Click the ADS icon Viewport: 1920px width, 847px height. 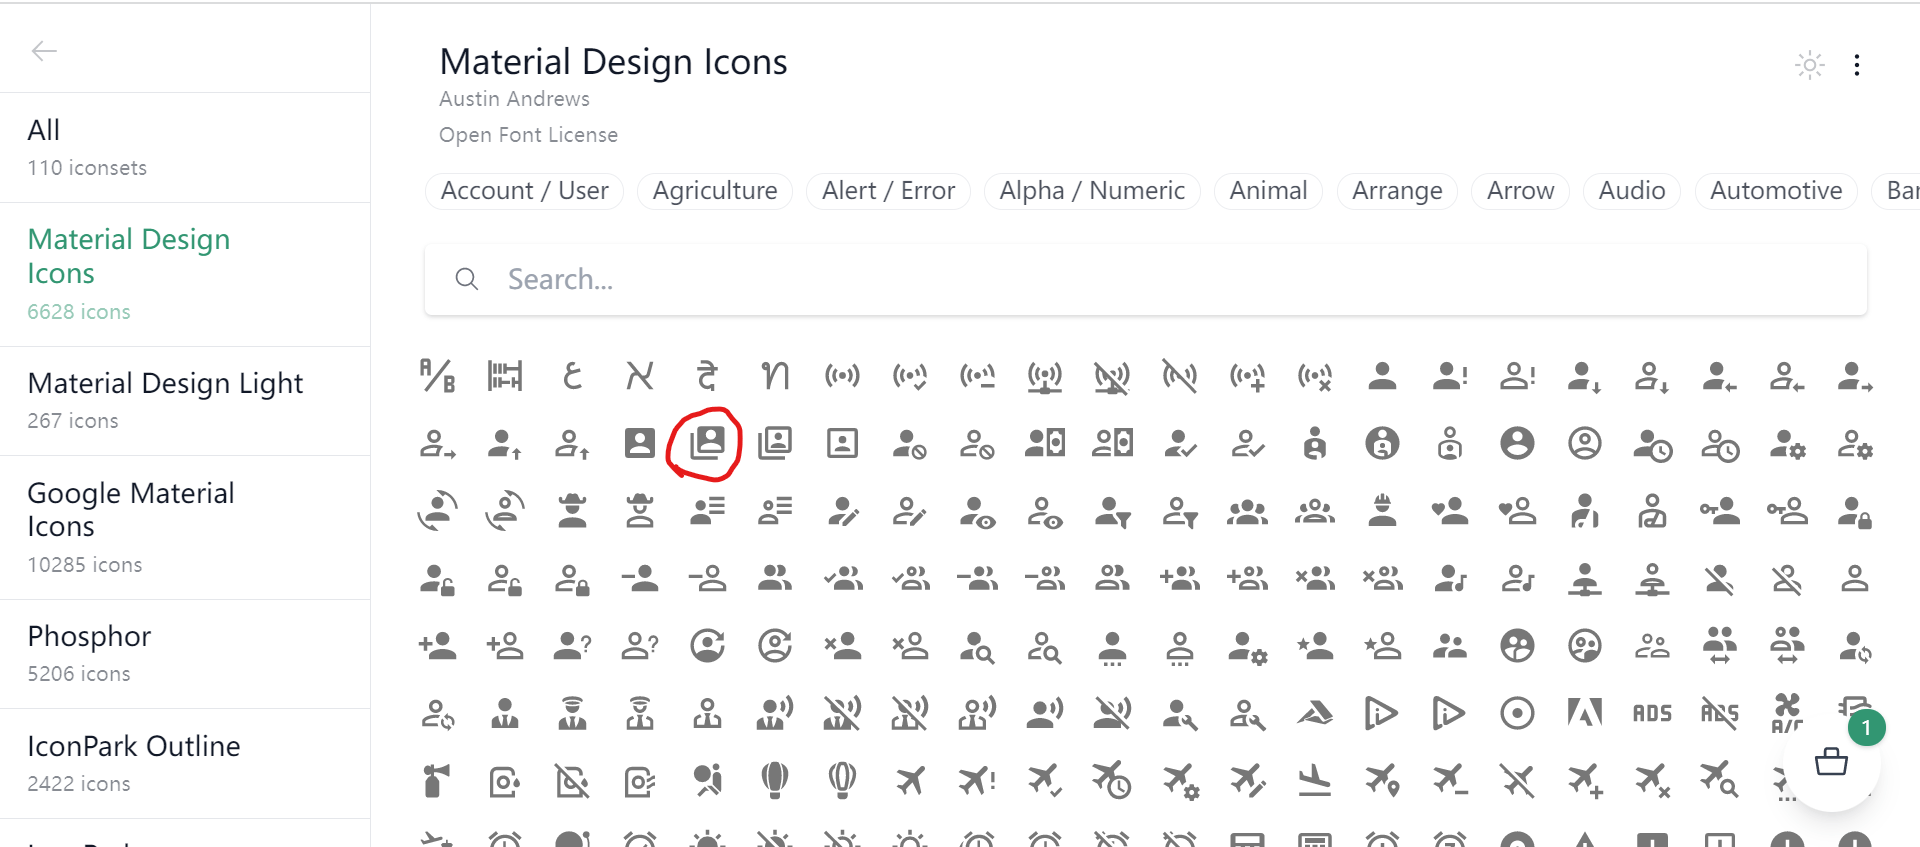1651,713
